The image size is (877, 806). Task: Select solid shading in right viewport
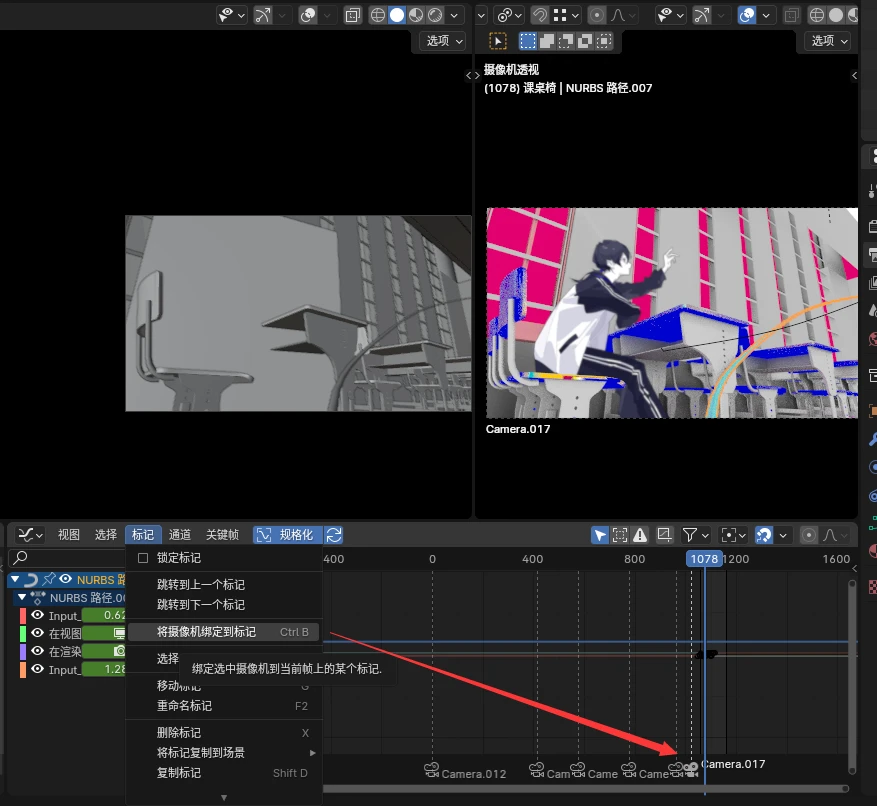(836, 15)
